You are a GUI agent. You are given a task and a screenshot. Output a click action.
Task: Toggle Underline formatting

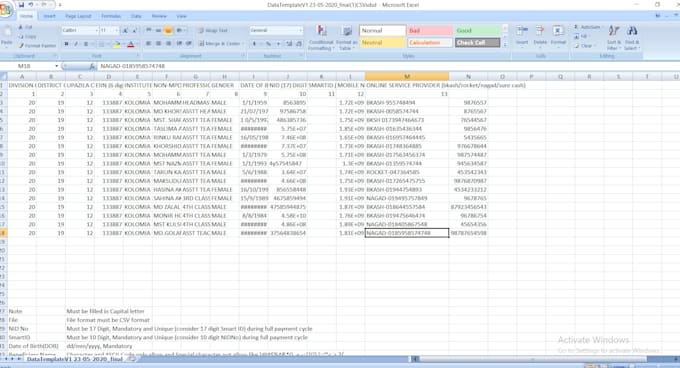[86, 44]
